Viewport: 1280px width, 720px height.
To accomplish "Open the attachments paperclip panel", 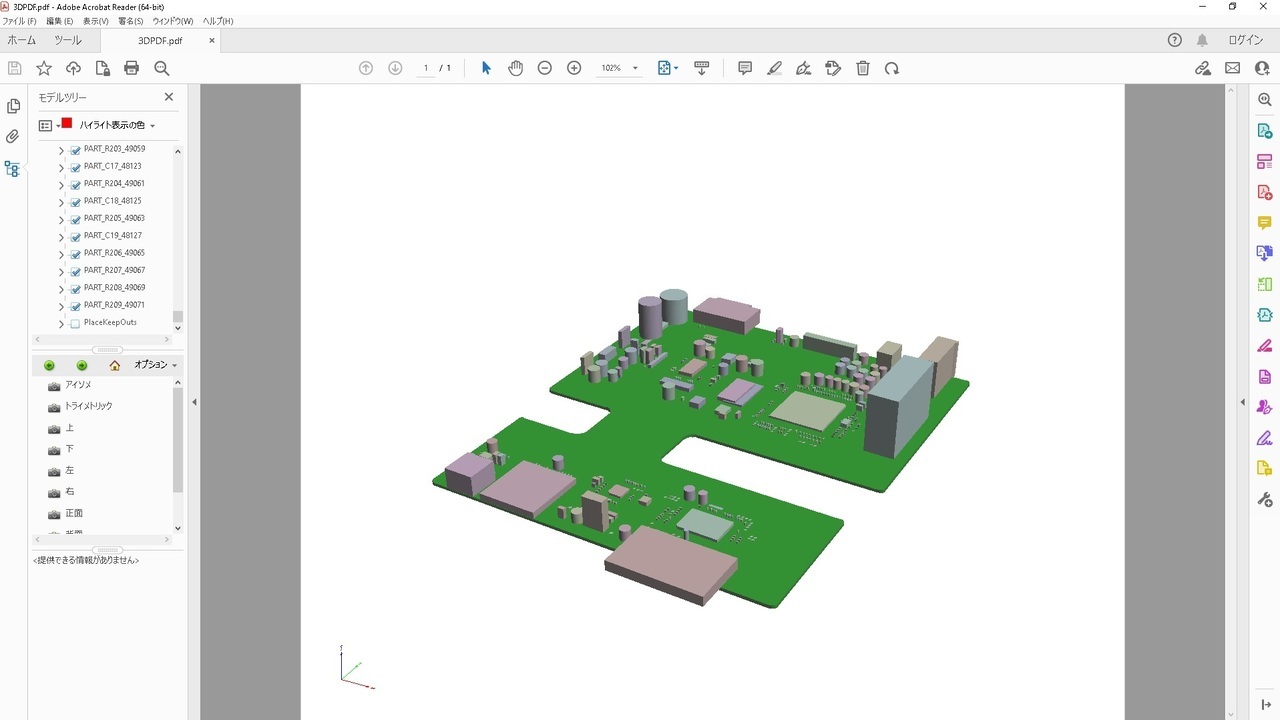I will pos(13,137).
